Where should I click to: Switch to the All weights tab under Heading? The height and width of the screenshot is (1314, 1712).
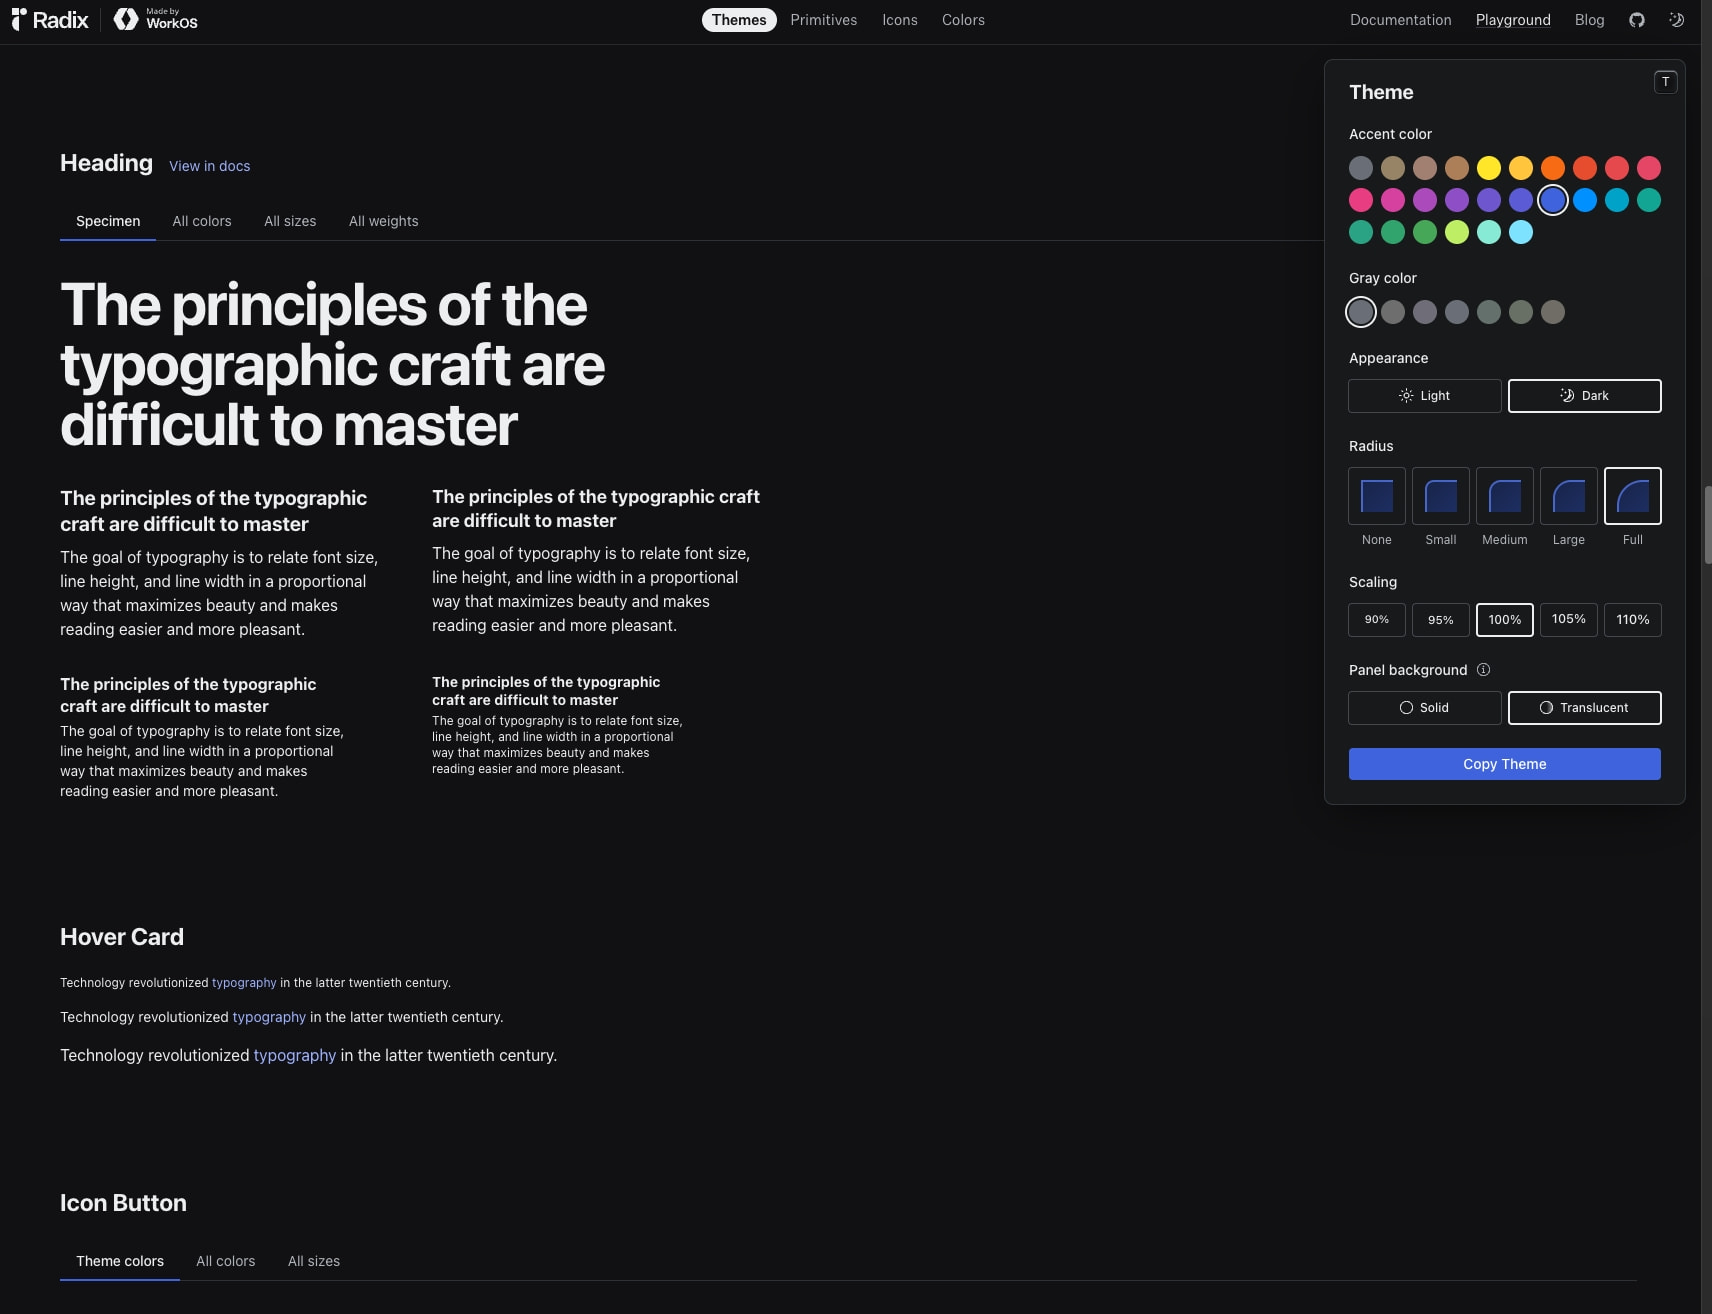point(383,221)
